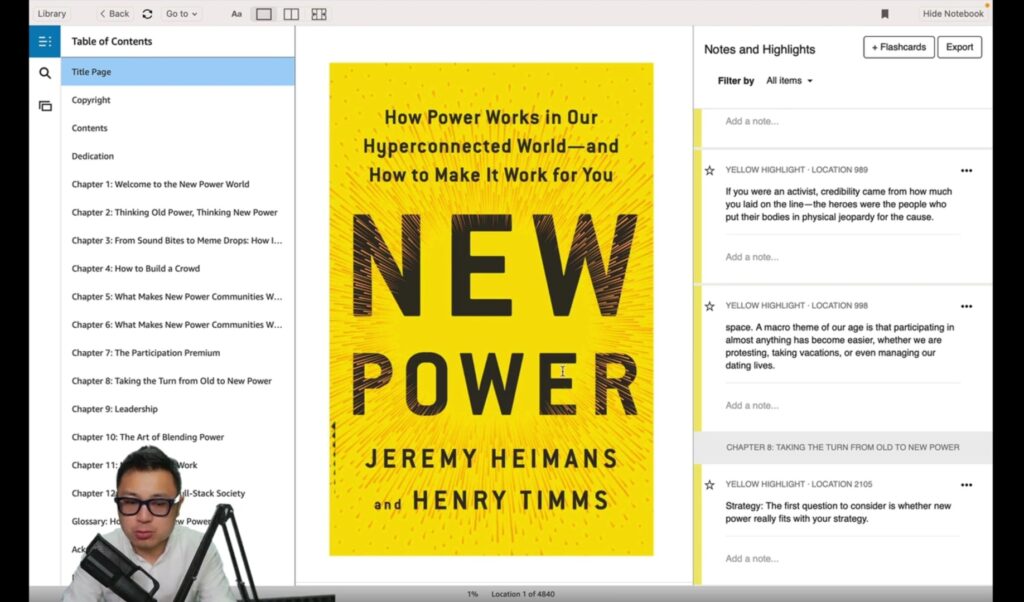Screen dimensions: 1024x602
Task: Create flashcards with the + Flashcards button
Action: 899,47
